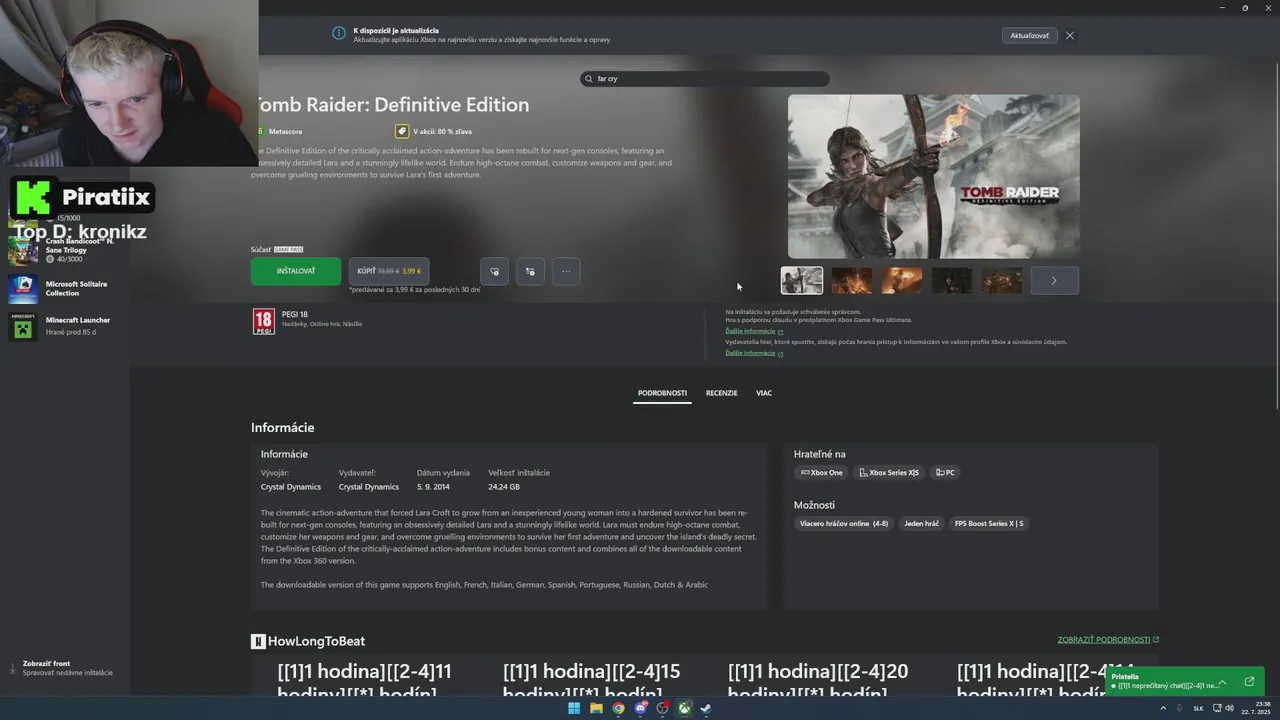The image size is (1280, 720).
Task: Click install size 24,24 GB
Action: tap(504, 487)
